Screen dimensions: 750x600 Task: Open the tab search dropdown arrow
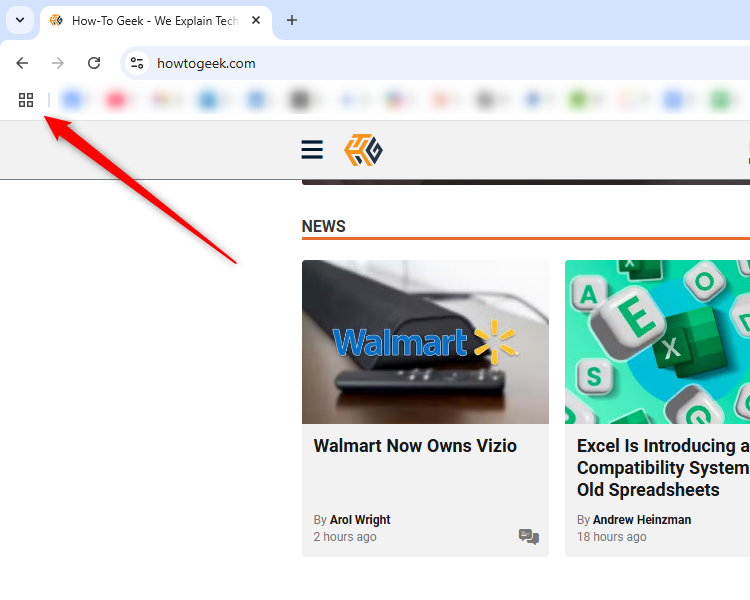pyautogui.click(x=20, y=21)
